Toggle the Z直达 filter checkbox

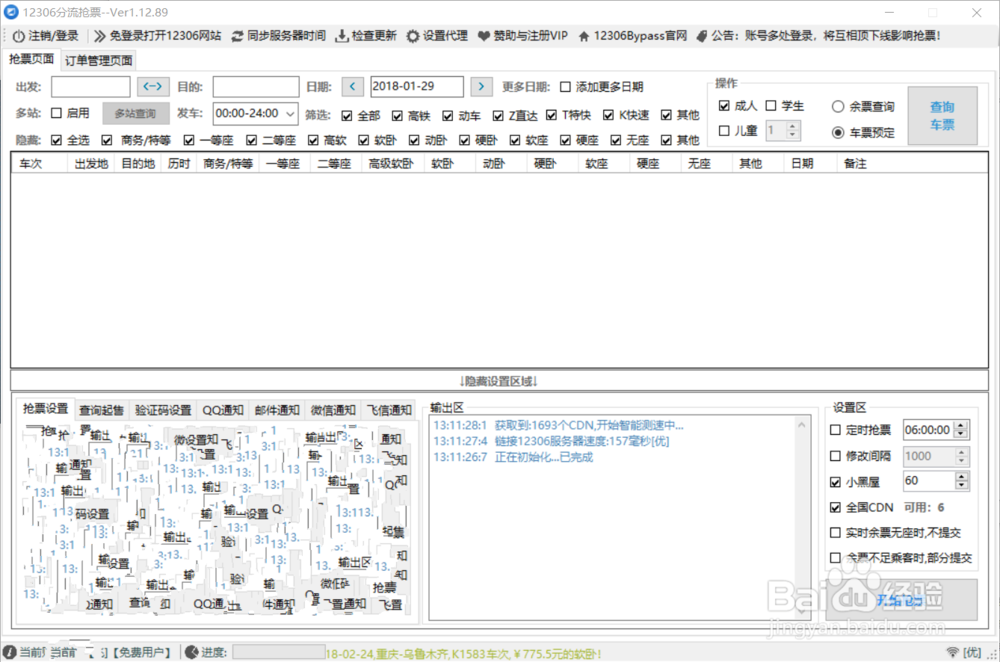[x=498, y=115]
